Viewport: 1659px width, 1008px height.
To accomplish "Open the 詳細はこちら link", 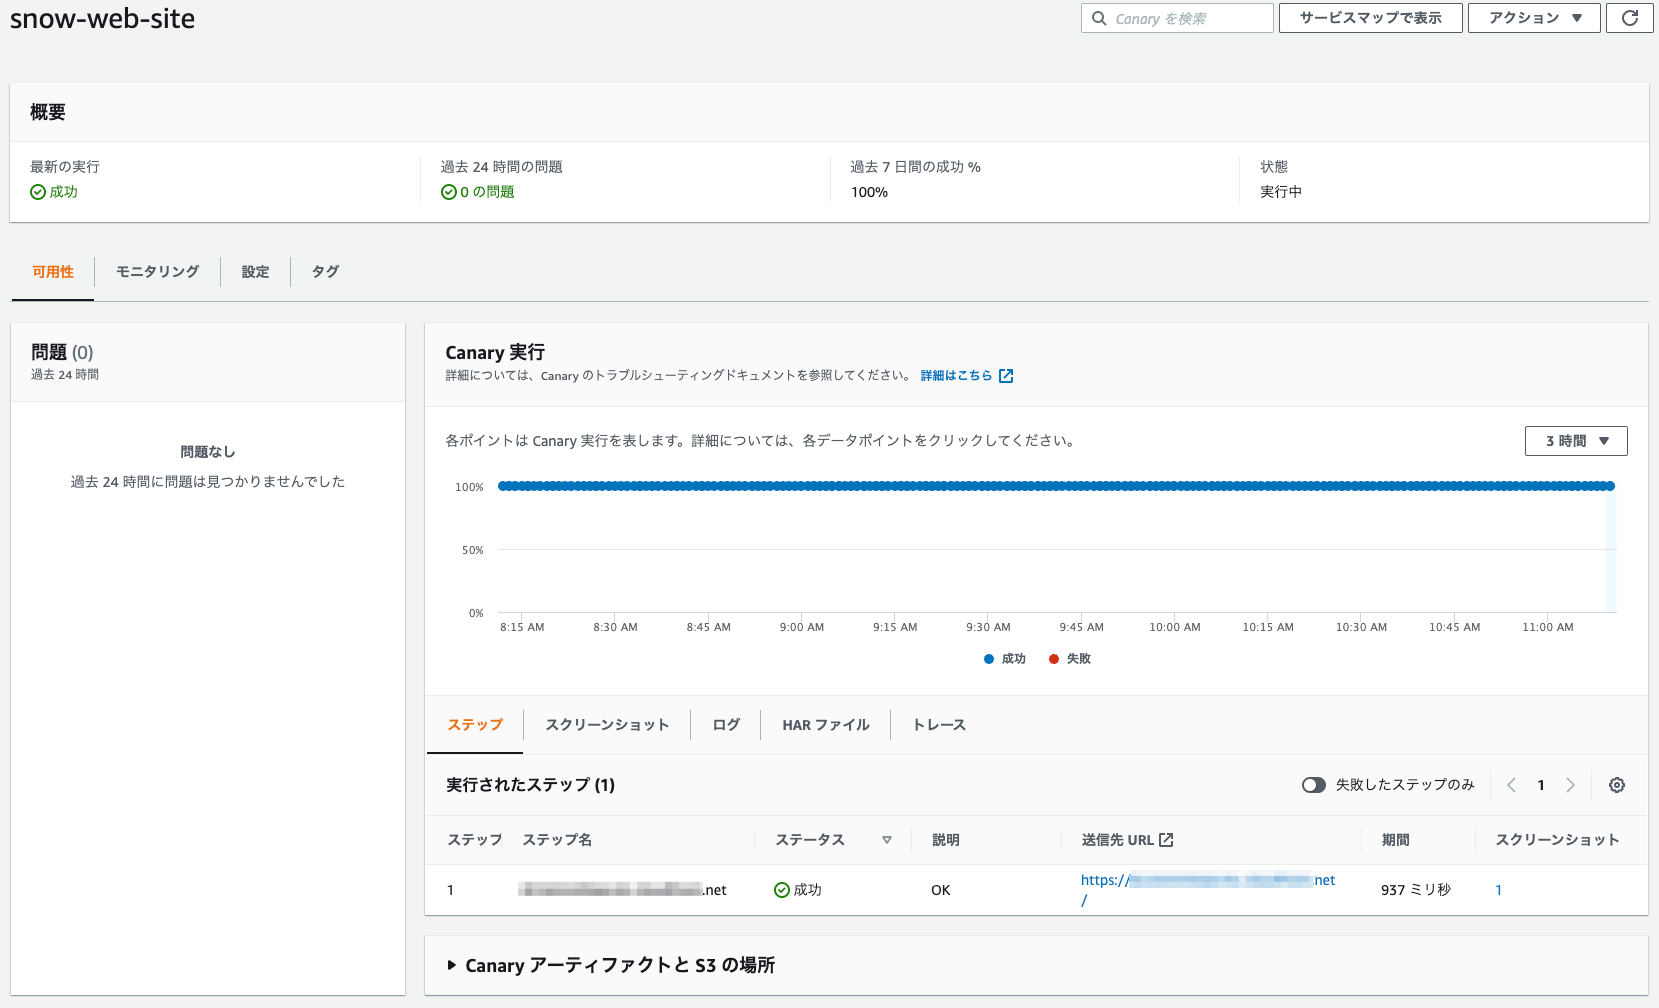I will 967,376.
